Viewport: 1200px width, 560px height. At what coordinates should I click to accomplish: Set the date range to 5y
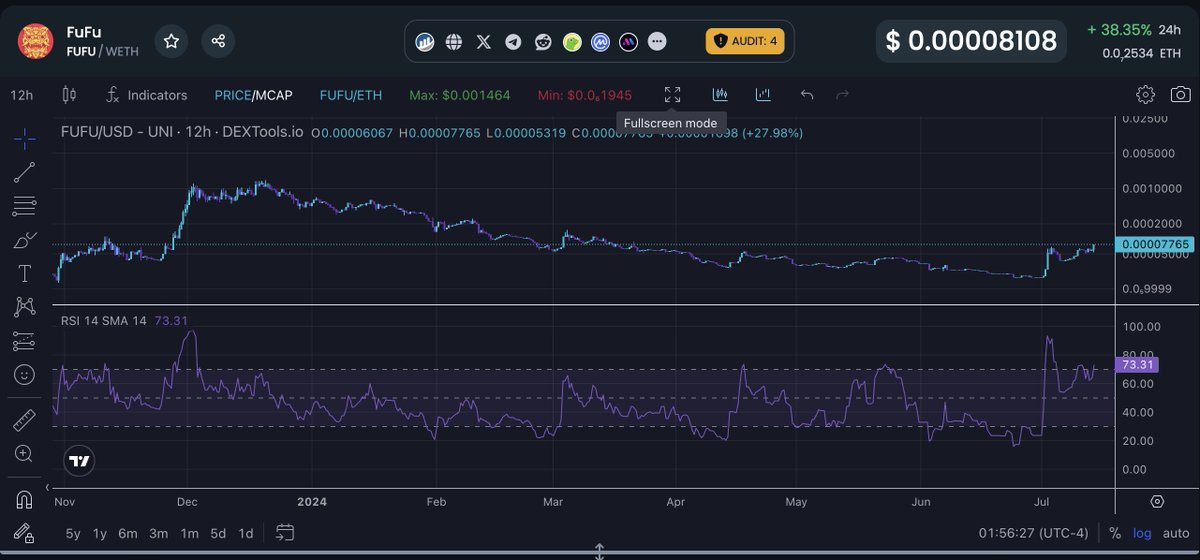pyautogui.click(x=73, y=533)
